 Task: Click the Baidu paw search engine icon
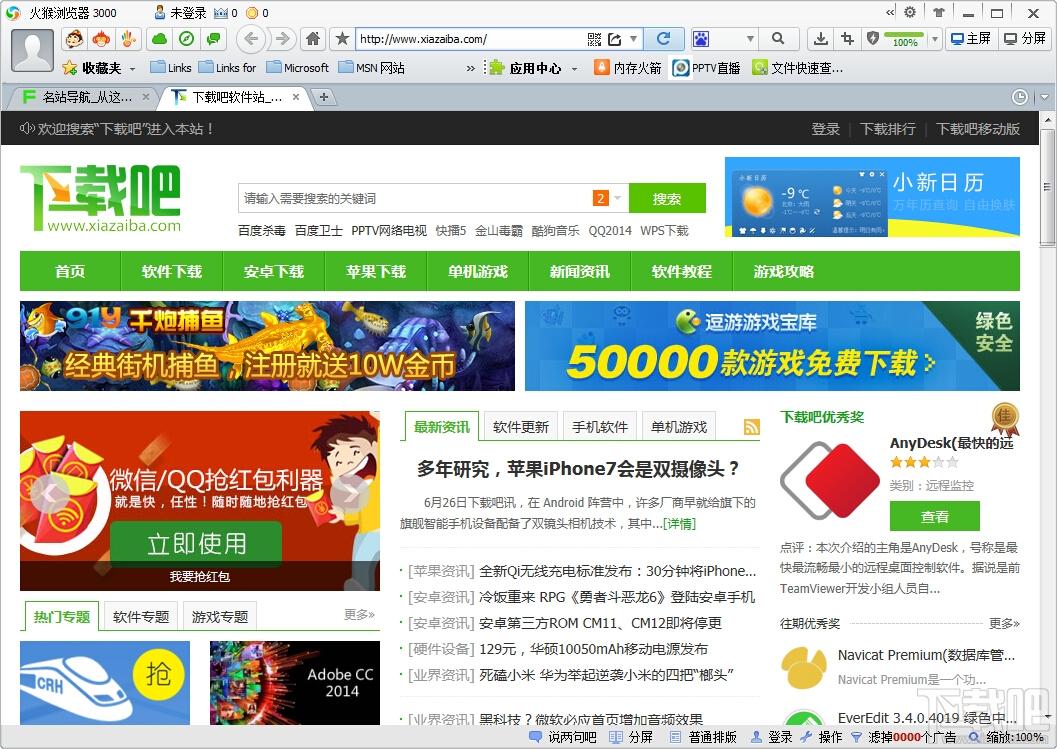pos(701,39)
